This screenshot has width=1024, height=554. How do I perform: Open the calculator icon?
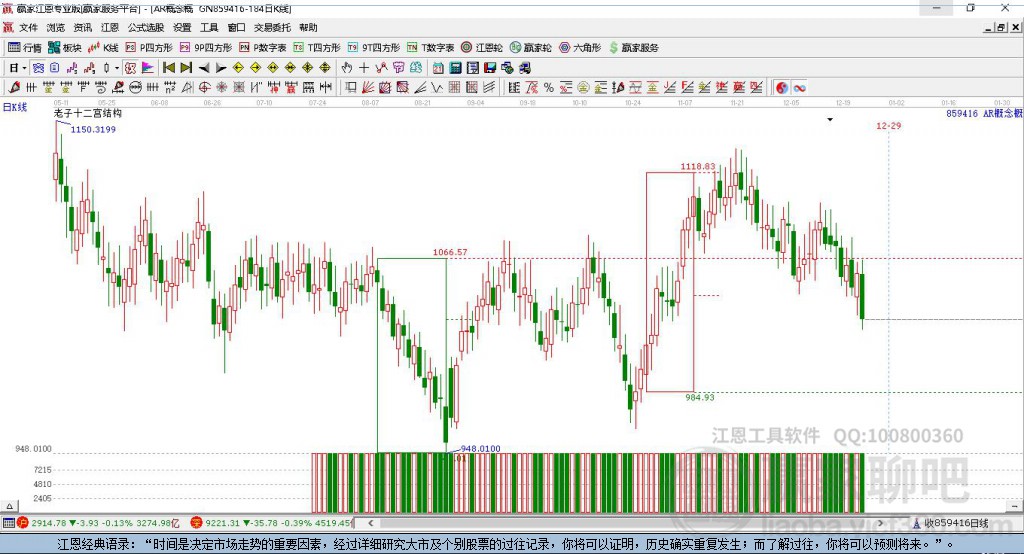[456, 67]
